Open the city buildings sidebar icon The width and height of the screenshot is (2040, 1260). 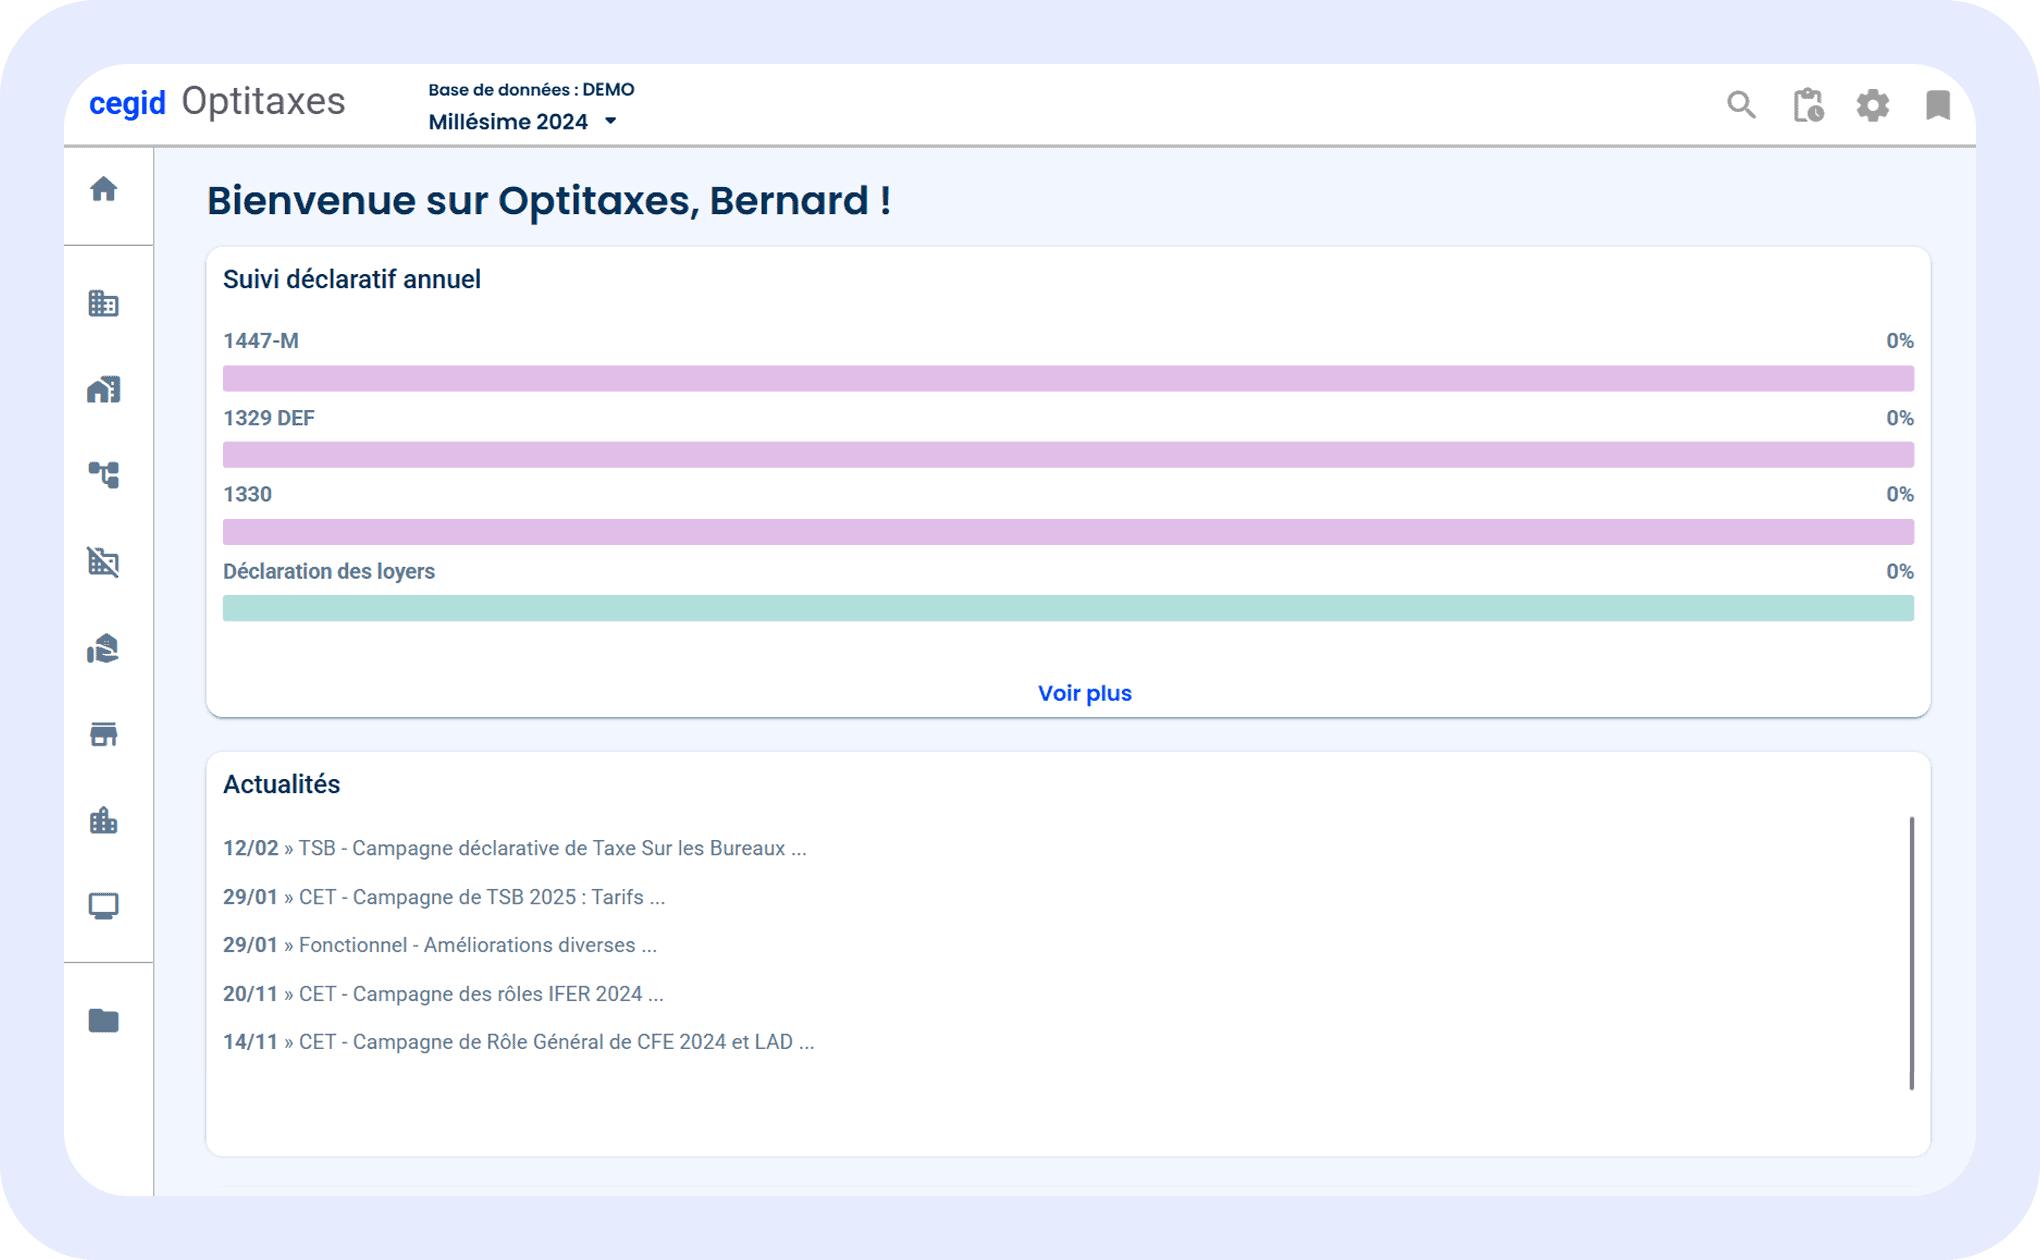[x=104, y=821]
